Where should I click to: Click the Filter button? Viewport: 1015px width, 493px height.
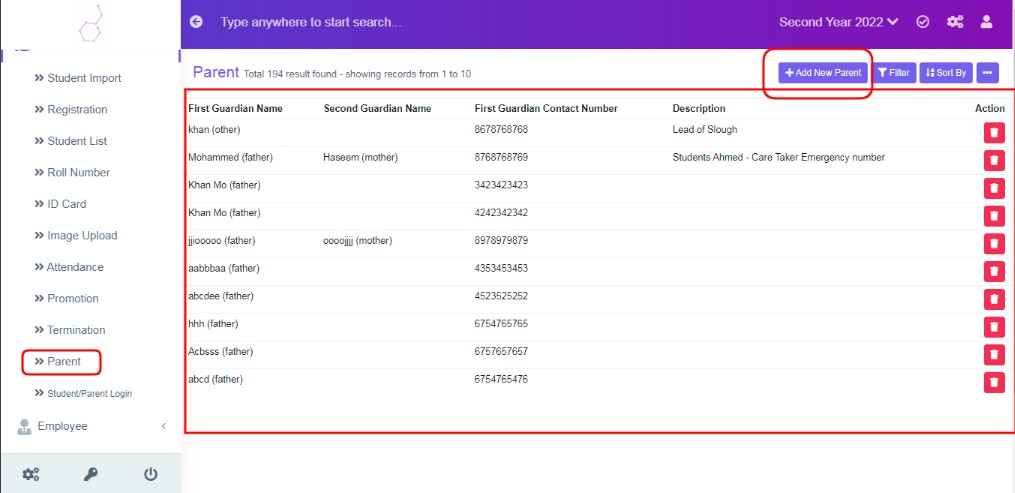point(894,73)
